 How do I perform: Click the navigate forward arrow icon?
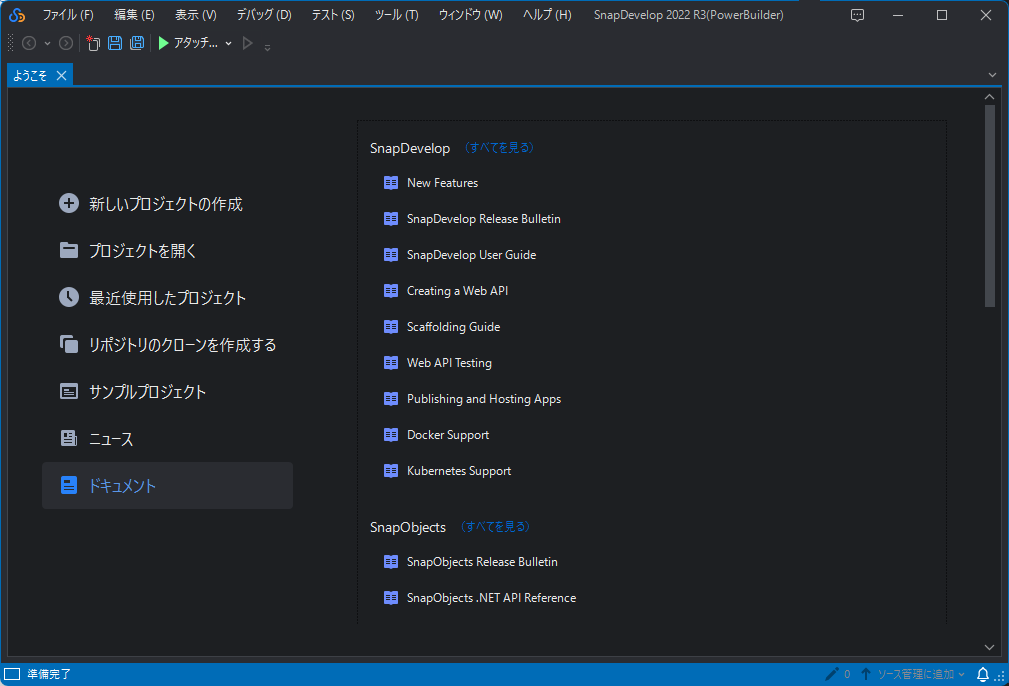point(66,43)
